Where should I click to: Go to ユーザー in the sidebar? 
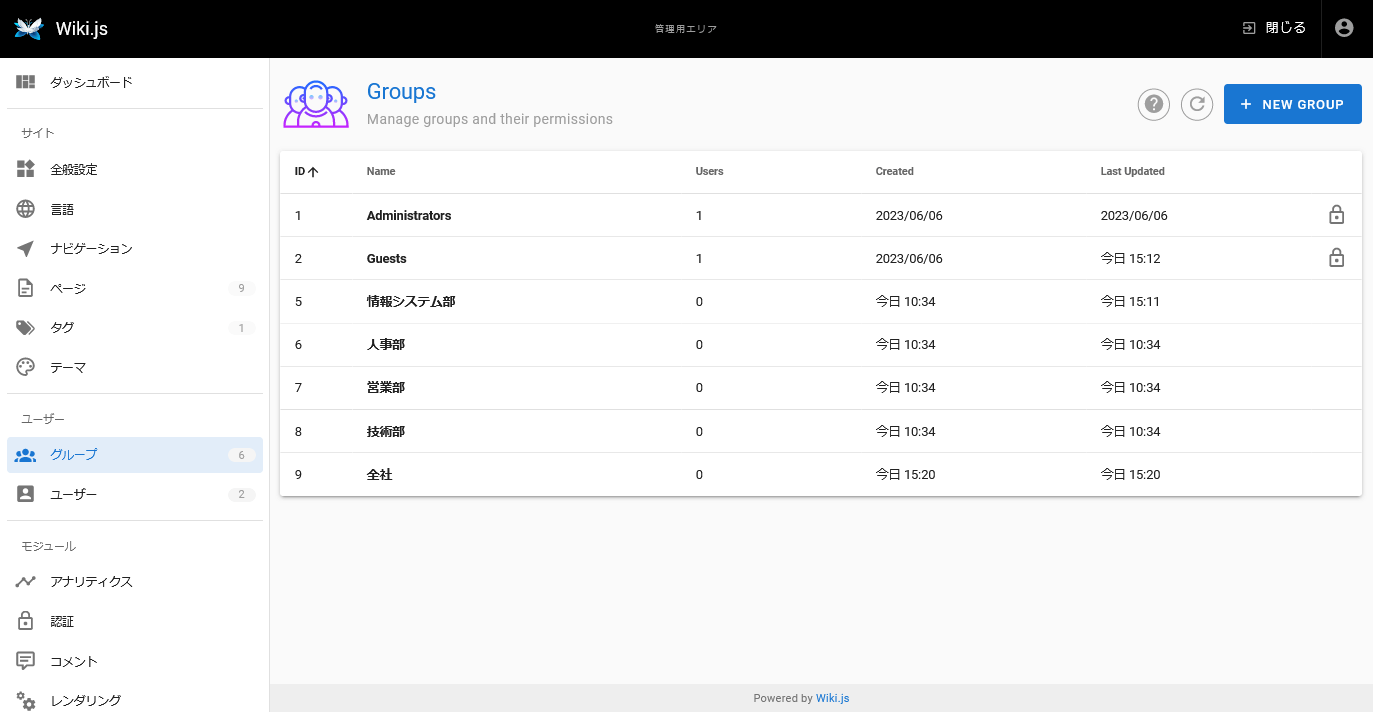point(74,494)
